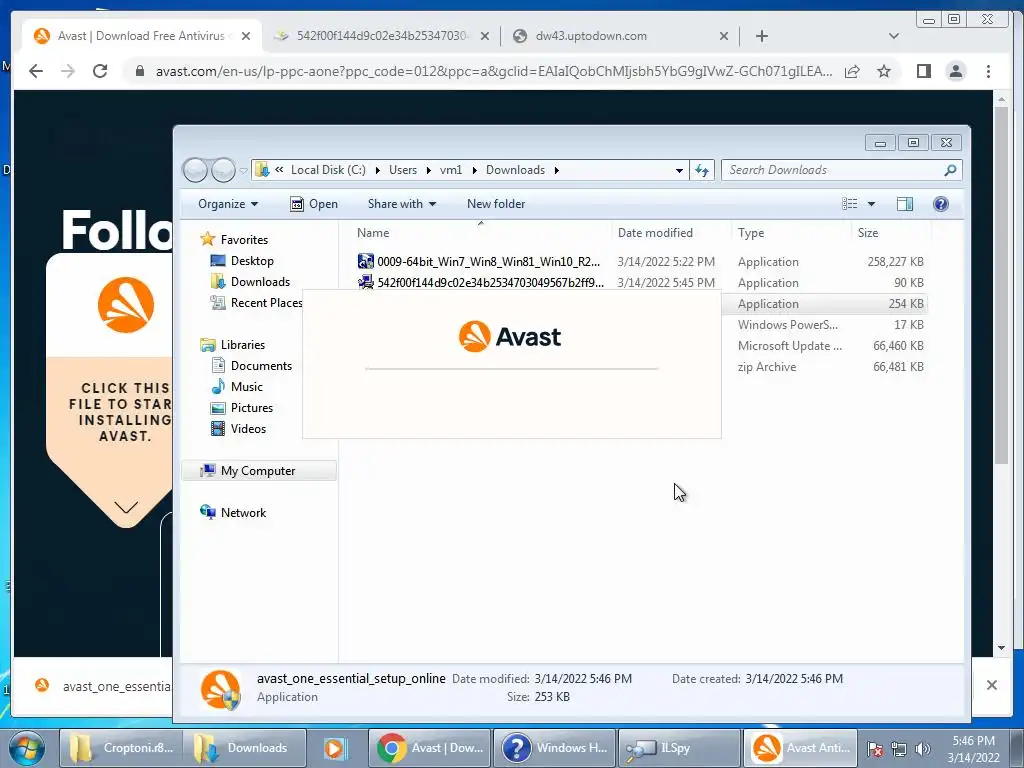1024x768 pixels.
Task: Share this page from the address bar
Action: (852, 71)
